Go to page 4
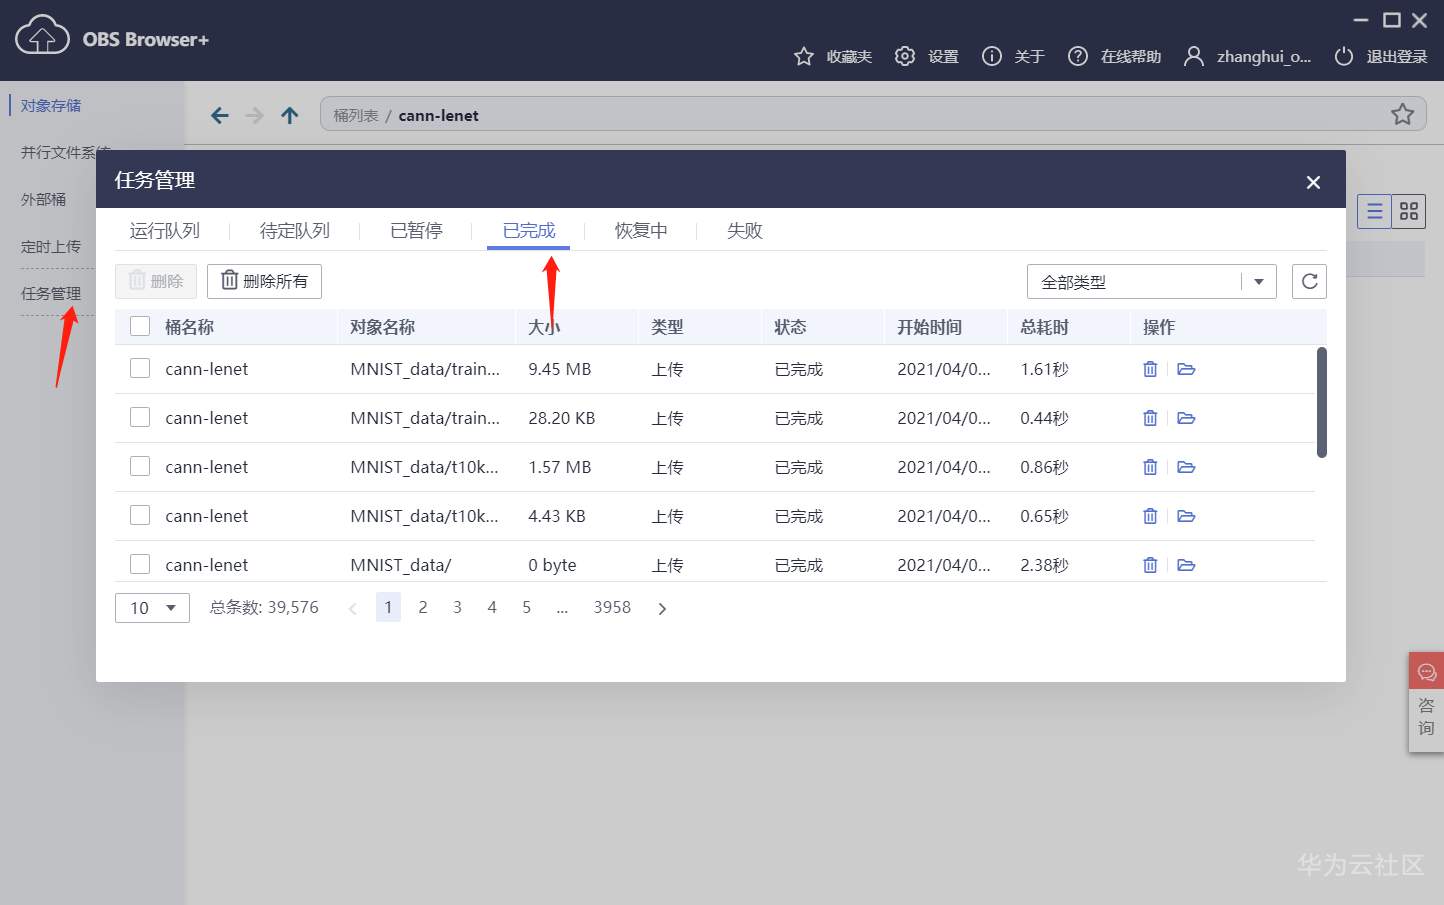Image resolution: width=1444 pixels, height=905 pixels. (492, 607)
